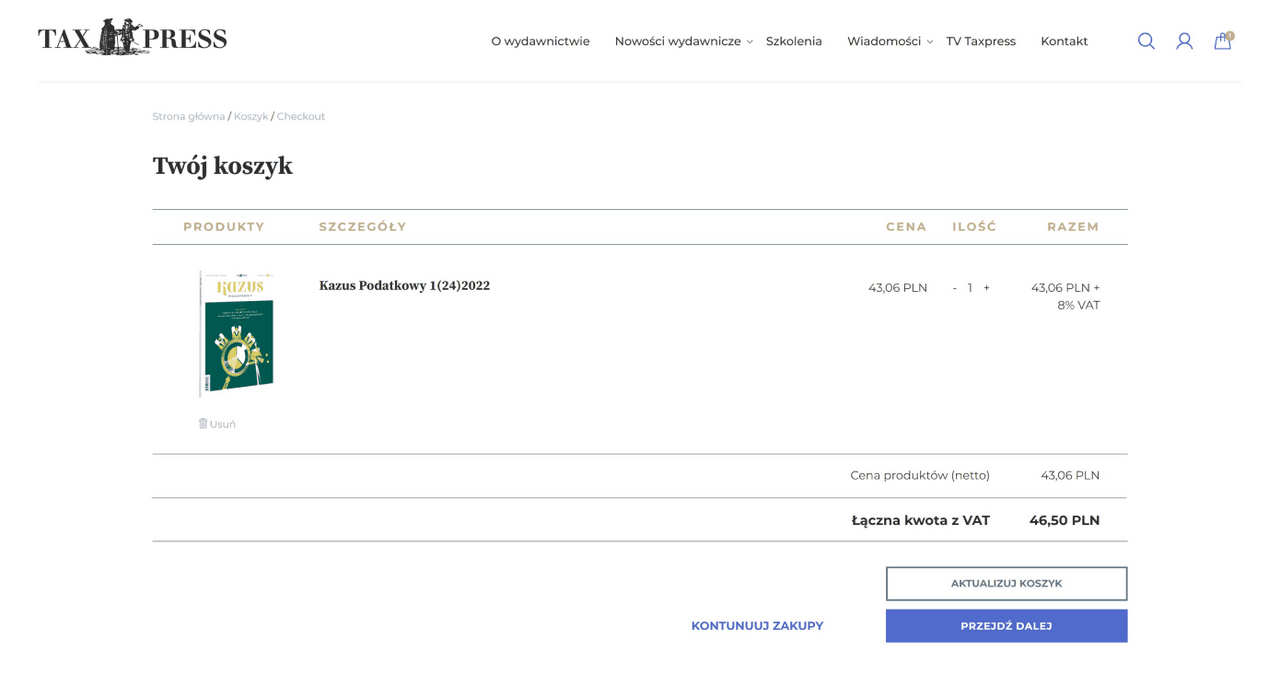Click the Aktualizuj koszyk button

click(x=1006, y=584)
